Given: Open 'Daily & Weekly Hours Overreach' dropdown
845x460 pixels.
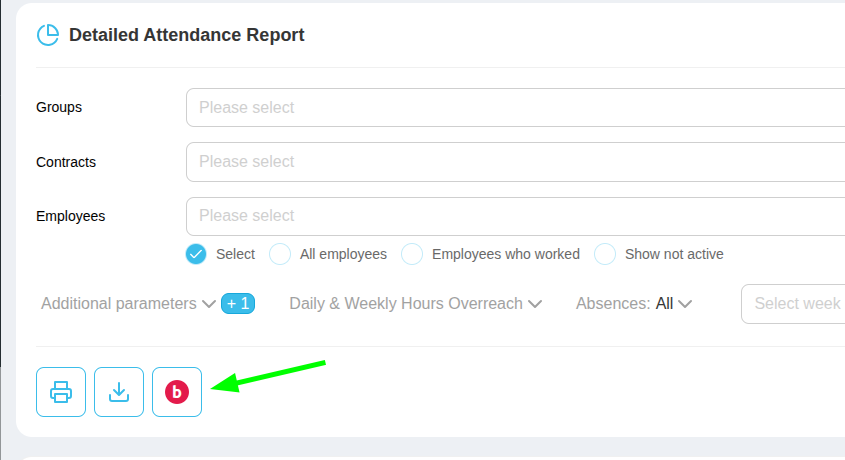Looking at the screenshot, I should (x=415, y=303).
